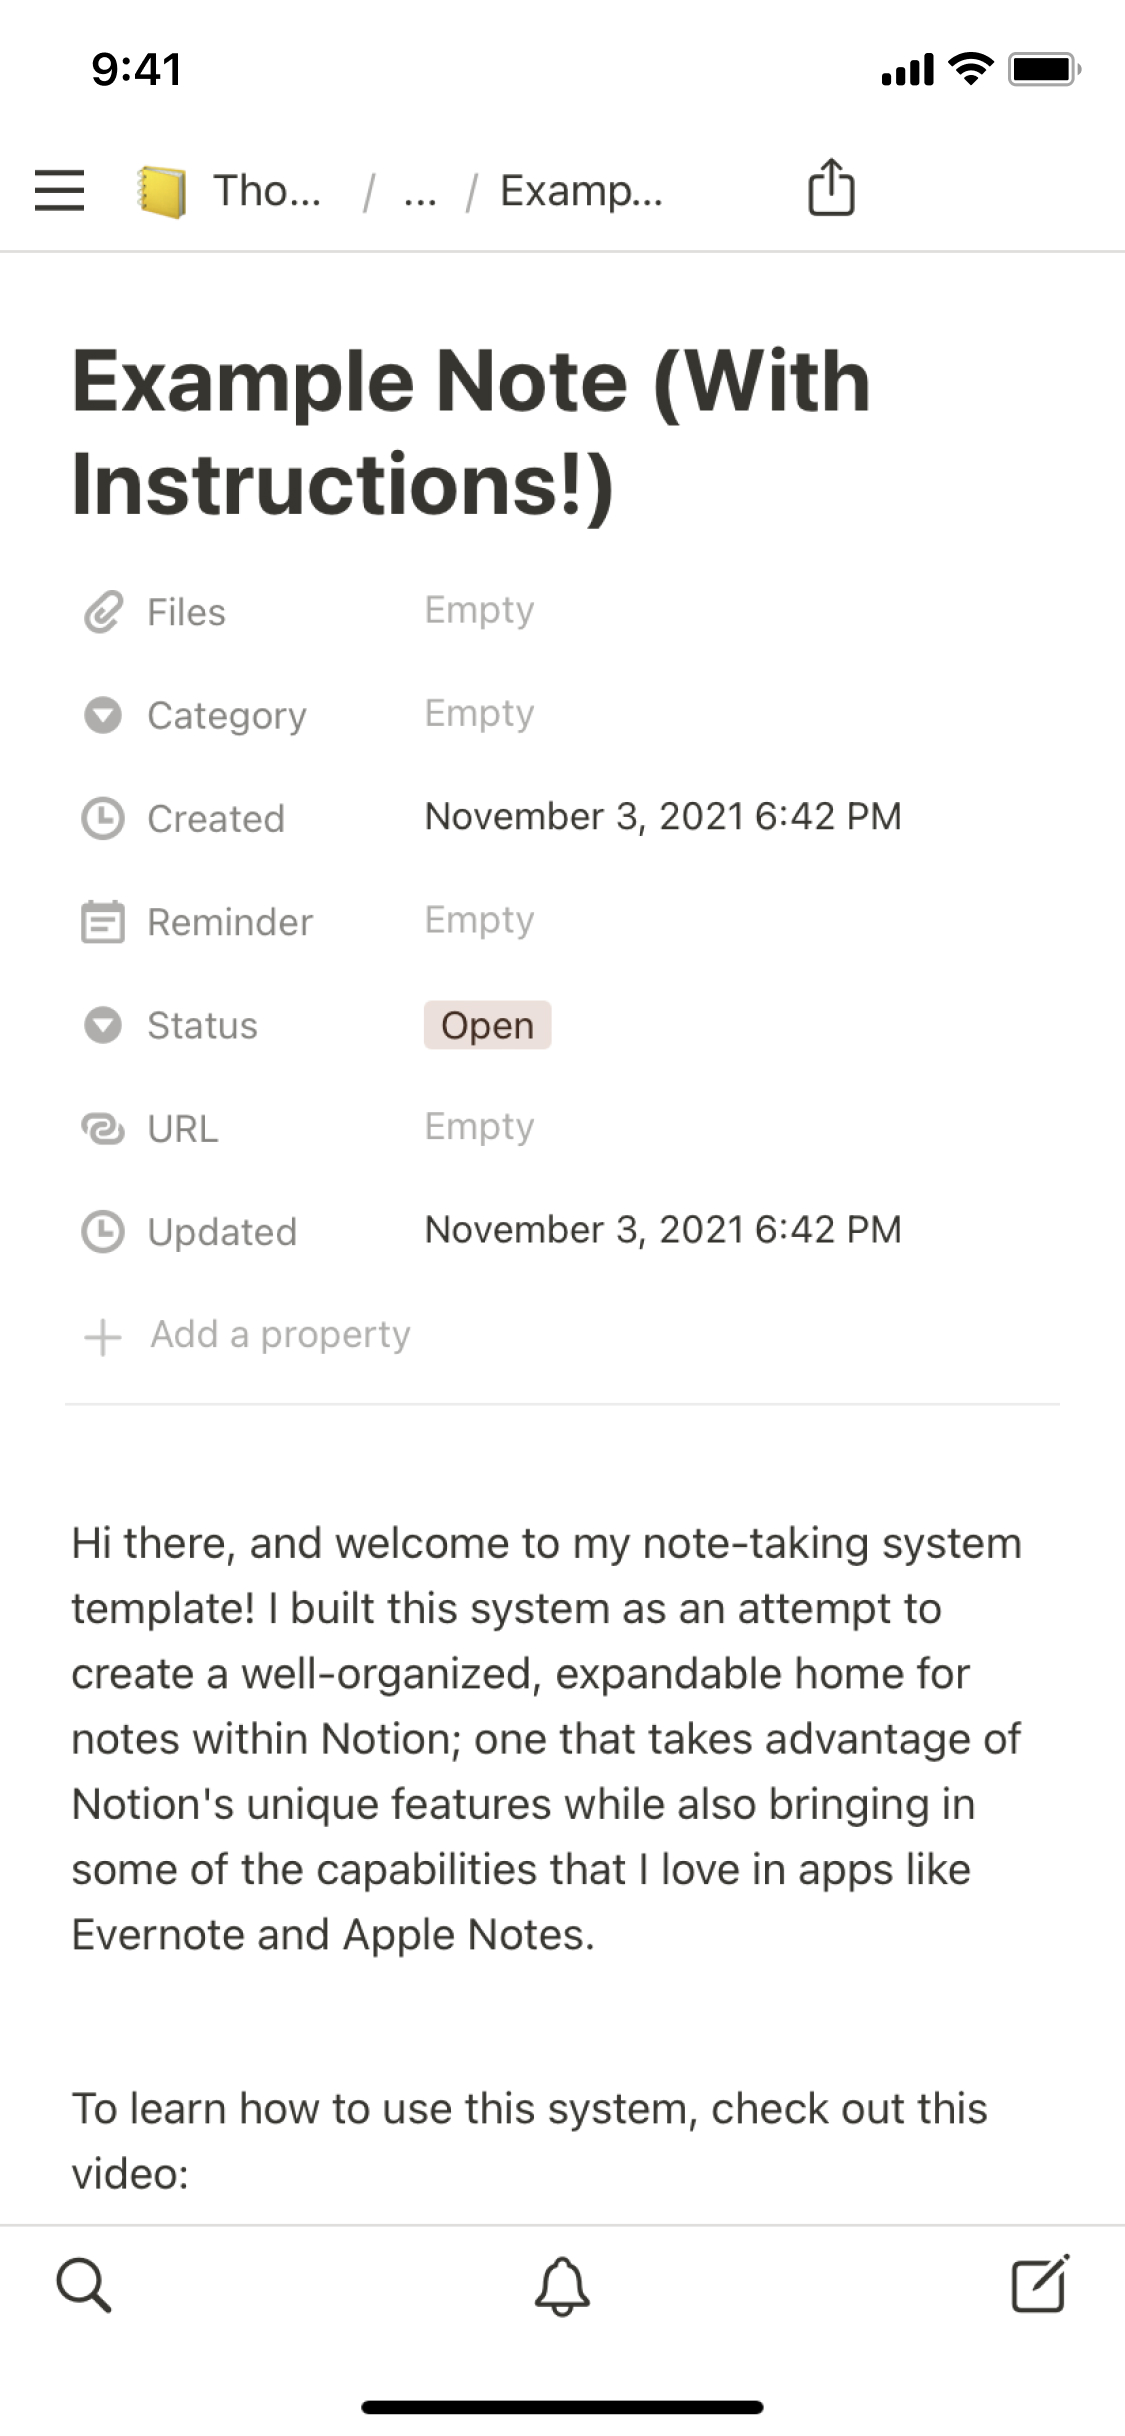Enter a value in the URL field
1125x2436 pixels.
[x=479, y=1127]
